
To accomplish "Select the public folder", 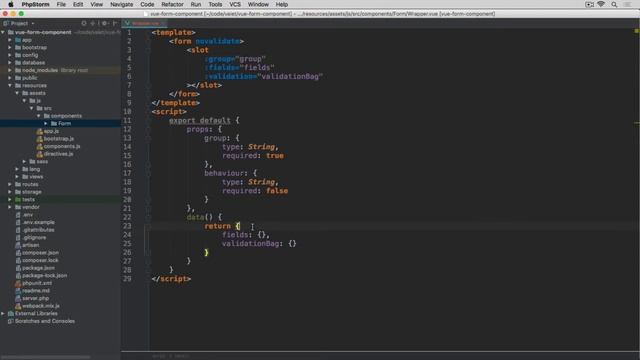I will (29, 78).
